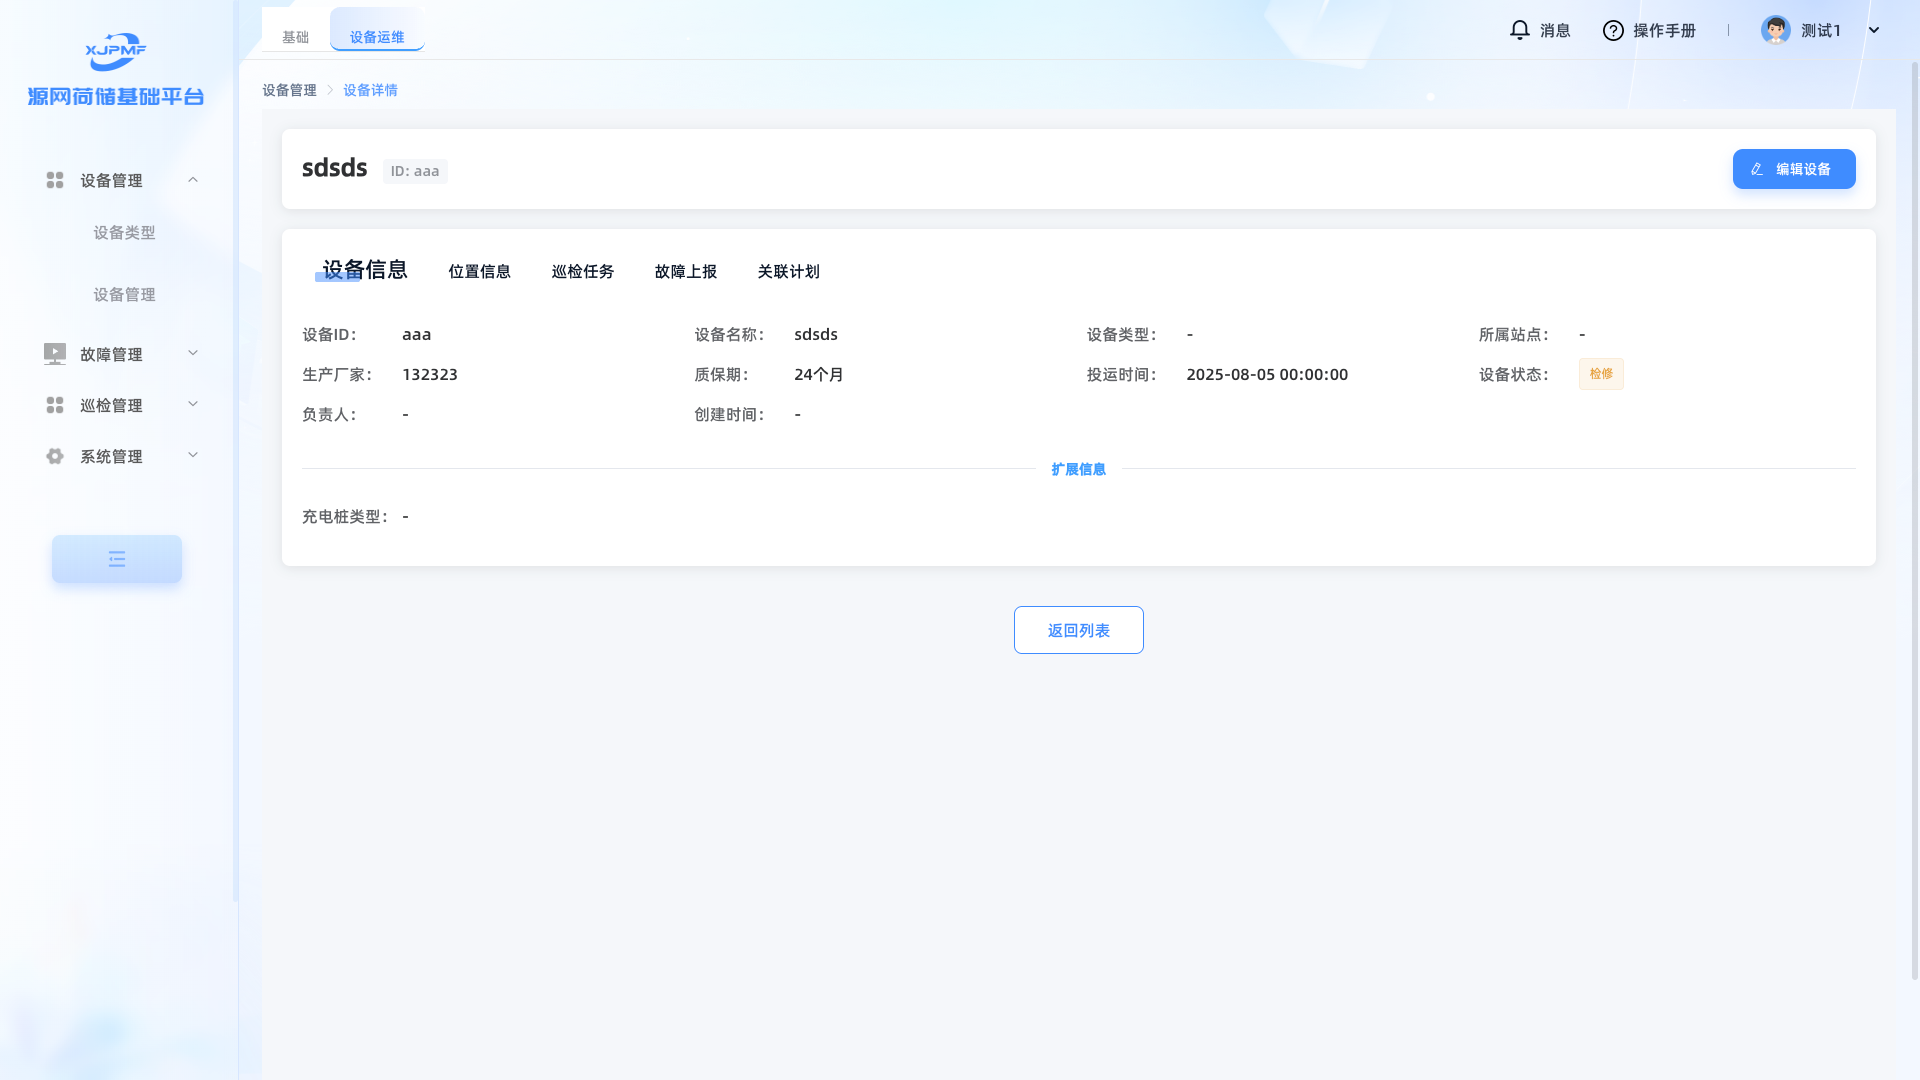The image size is (1920, 1080).
Task: Toggle the sidebar collapse menu button
Action: [x=117, y=559]
